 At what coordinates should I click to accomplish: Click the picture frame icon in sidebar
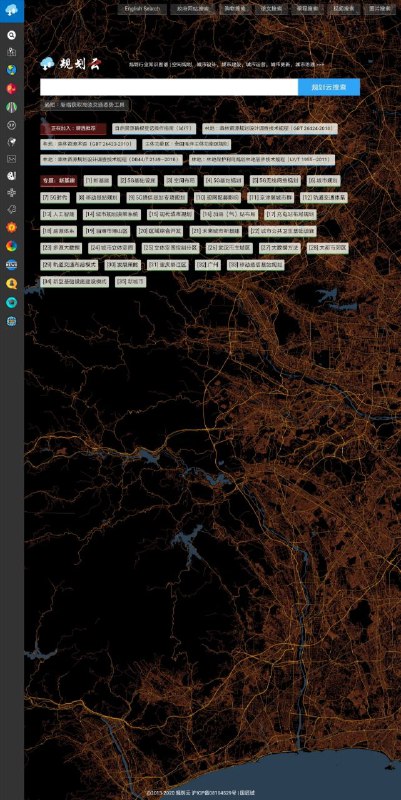click(11, 159)
